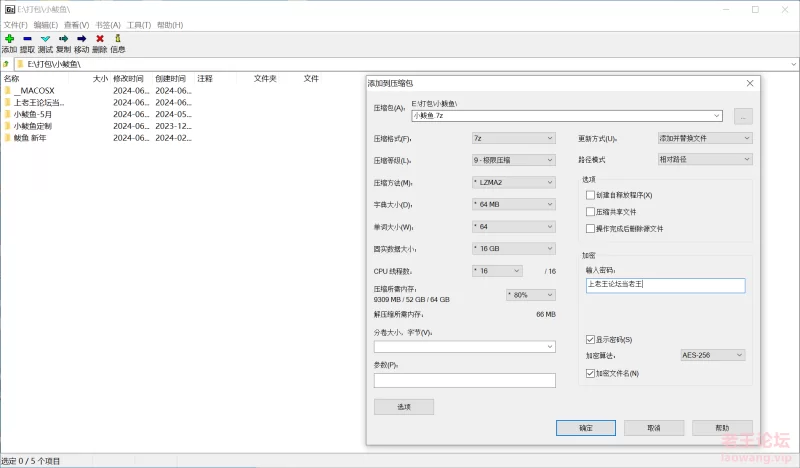Open the File (文件) menu
The image size is (800, 468).
(x=15, y=24)
